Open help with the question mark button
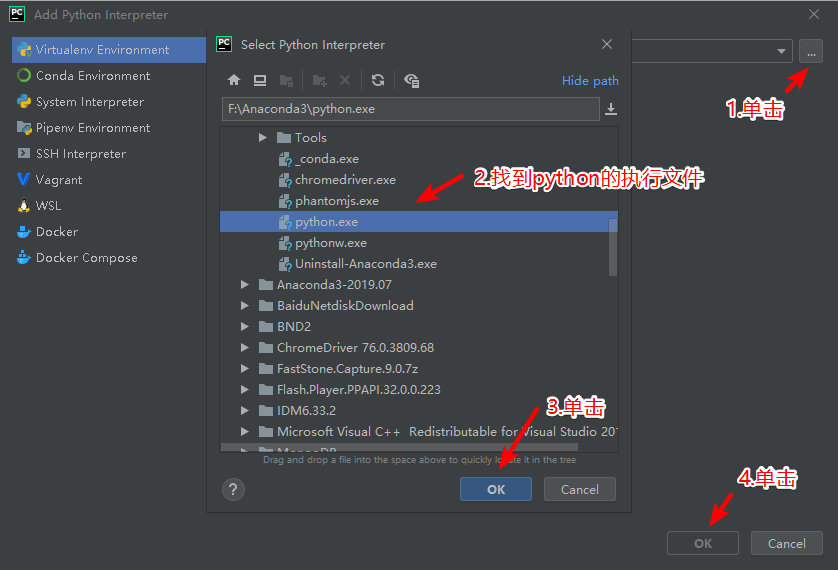 click(x=233, y=489)
